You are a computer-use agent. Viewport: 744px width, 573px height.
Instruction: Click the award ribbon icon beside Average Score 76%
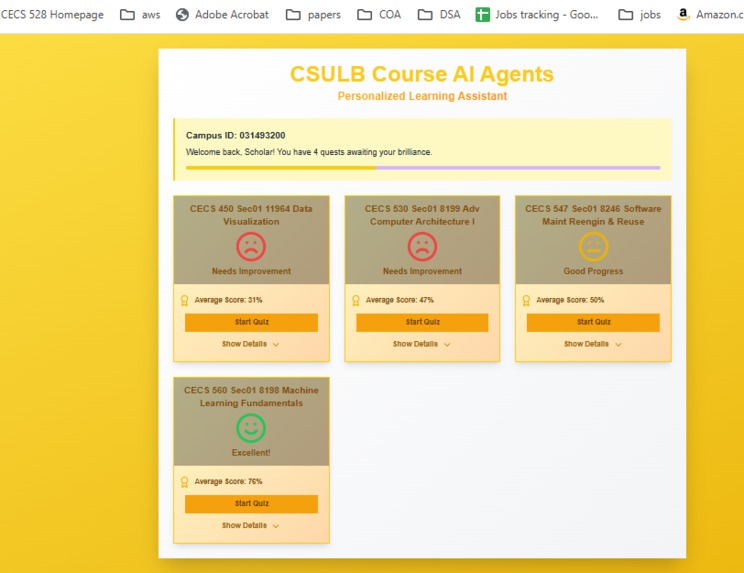pos(185,482)
